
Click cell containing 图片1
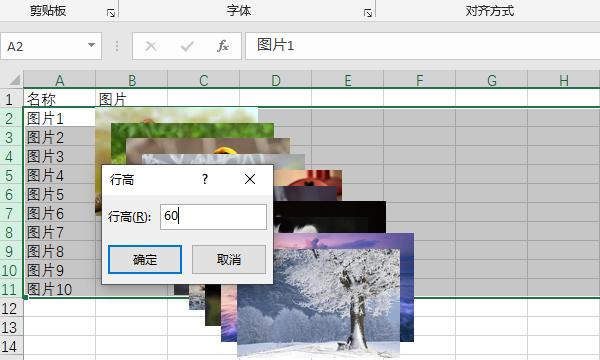[59, 117]
